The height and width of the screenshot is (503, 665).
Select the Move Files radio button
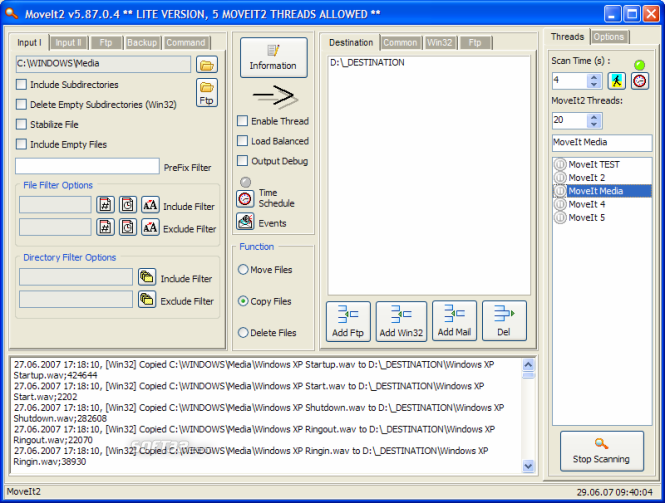243,269
